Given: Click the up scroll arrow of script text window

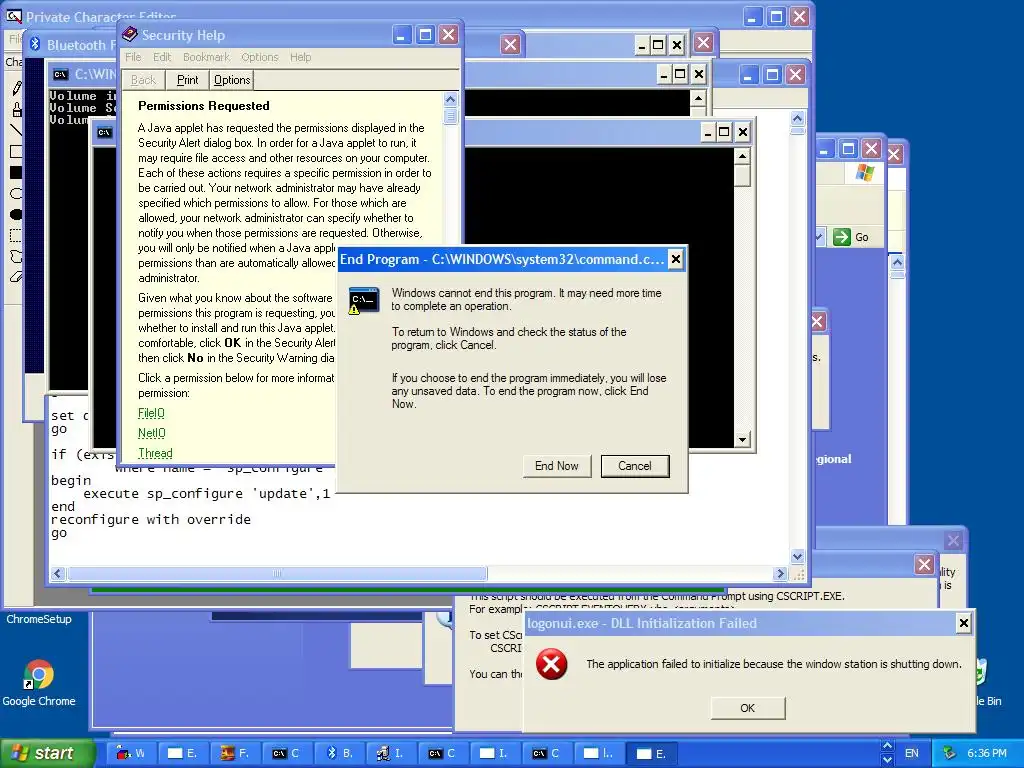Looking at the screenshot, I should coord(797,119).
